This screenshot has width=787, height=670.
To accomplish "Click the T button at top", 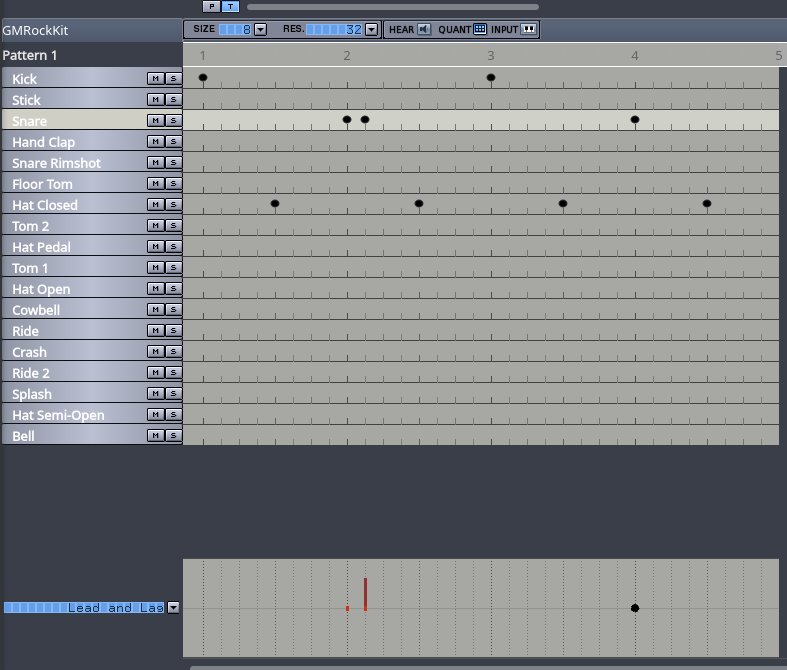I will pos(230,7).
